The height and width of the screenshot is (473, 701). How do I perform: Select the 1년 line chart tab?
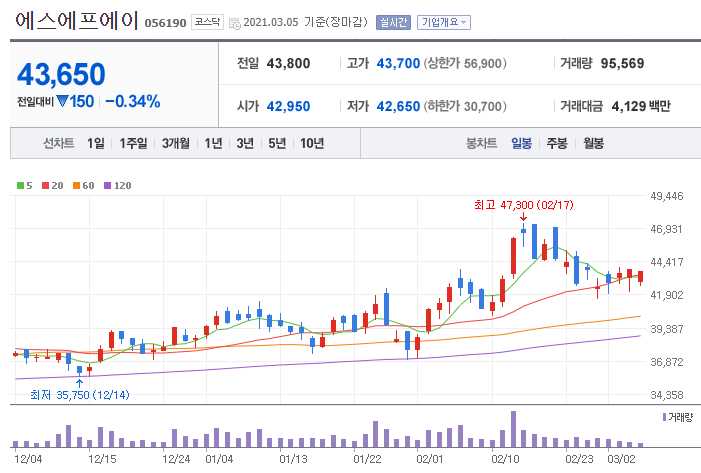(x=213, y=144)
